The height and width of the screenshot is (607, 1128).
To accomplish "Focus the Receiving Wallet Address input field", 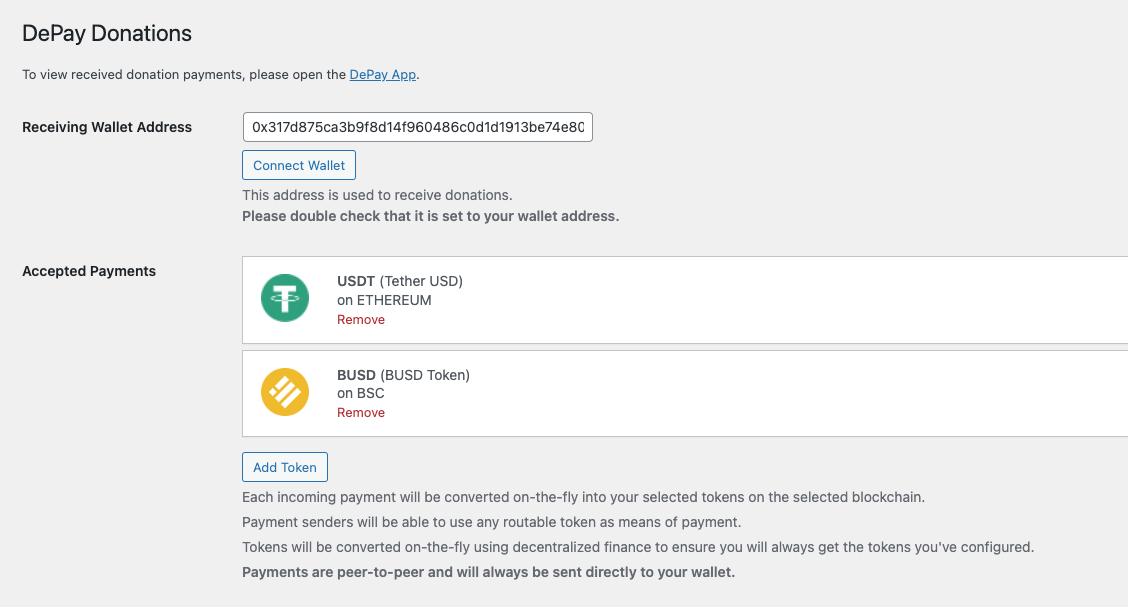I will pos(418,127).
